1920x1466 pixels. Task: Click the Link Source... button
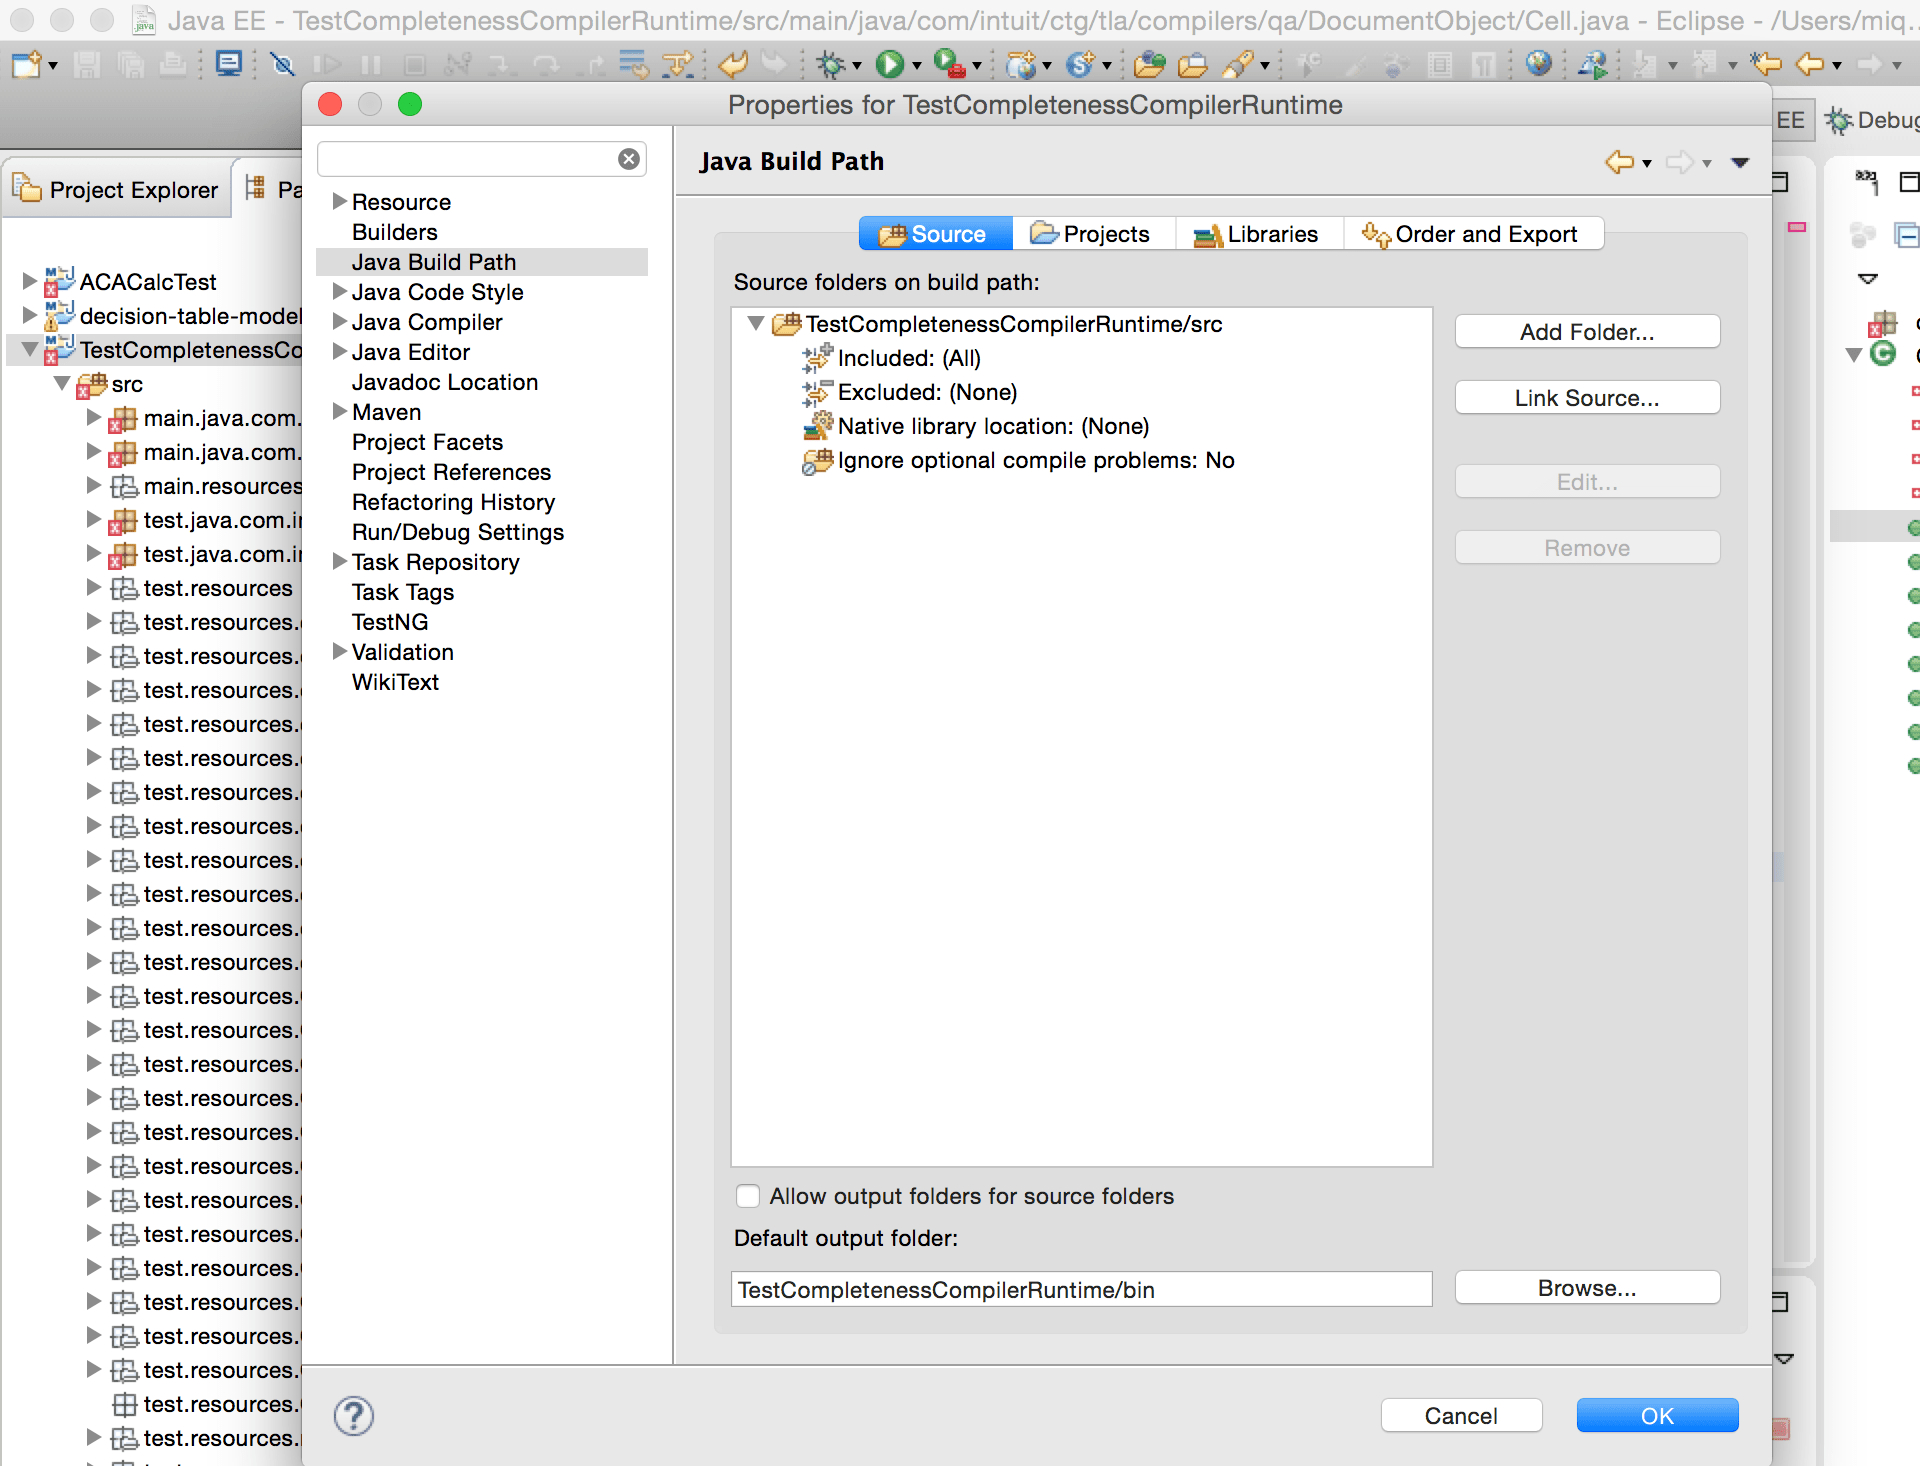coord(1587,398)
